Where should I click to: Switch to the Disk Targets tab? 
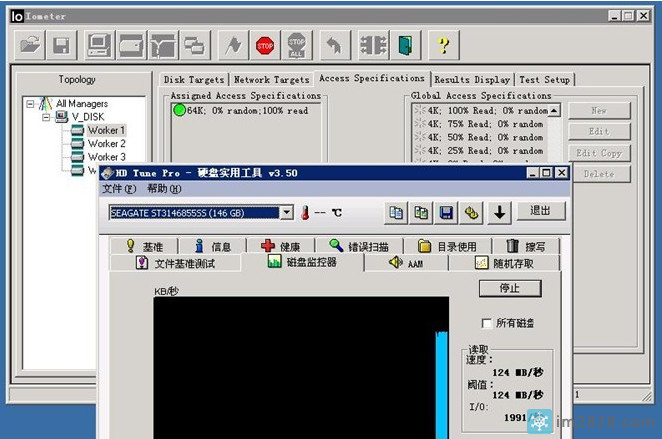click(x=194, y=80)
